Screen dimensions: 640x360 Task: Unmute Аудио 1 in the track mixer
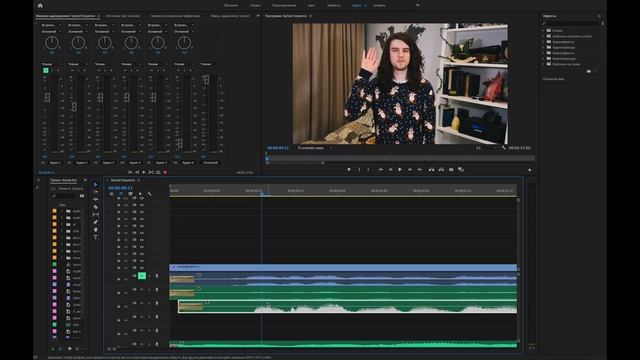(x=46, y=71)
